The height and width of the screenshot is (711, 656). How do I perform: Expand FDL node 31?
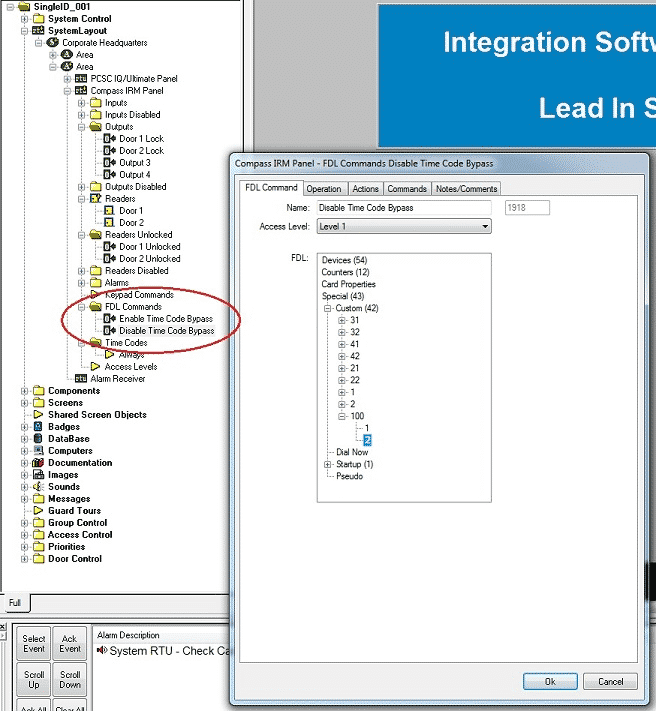[342, 320]
